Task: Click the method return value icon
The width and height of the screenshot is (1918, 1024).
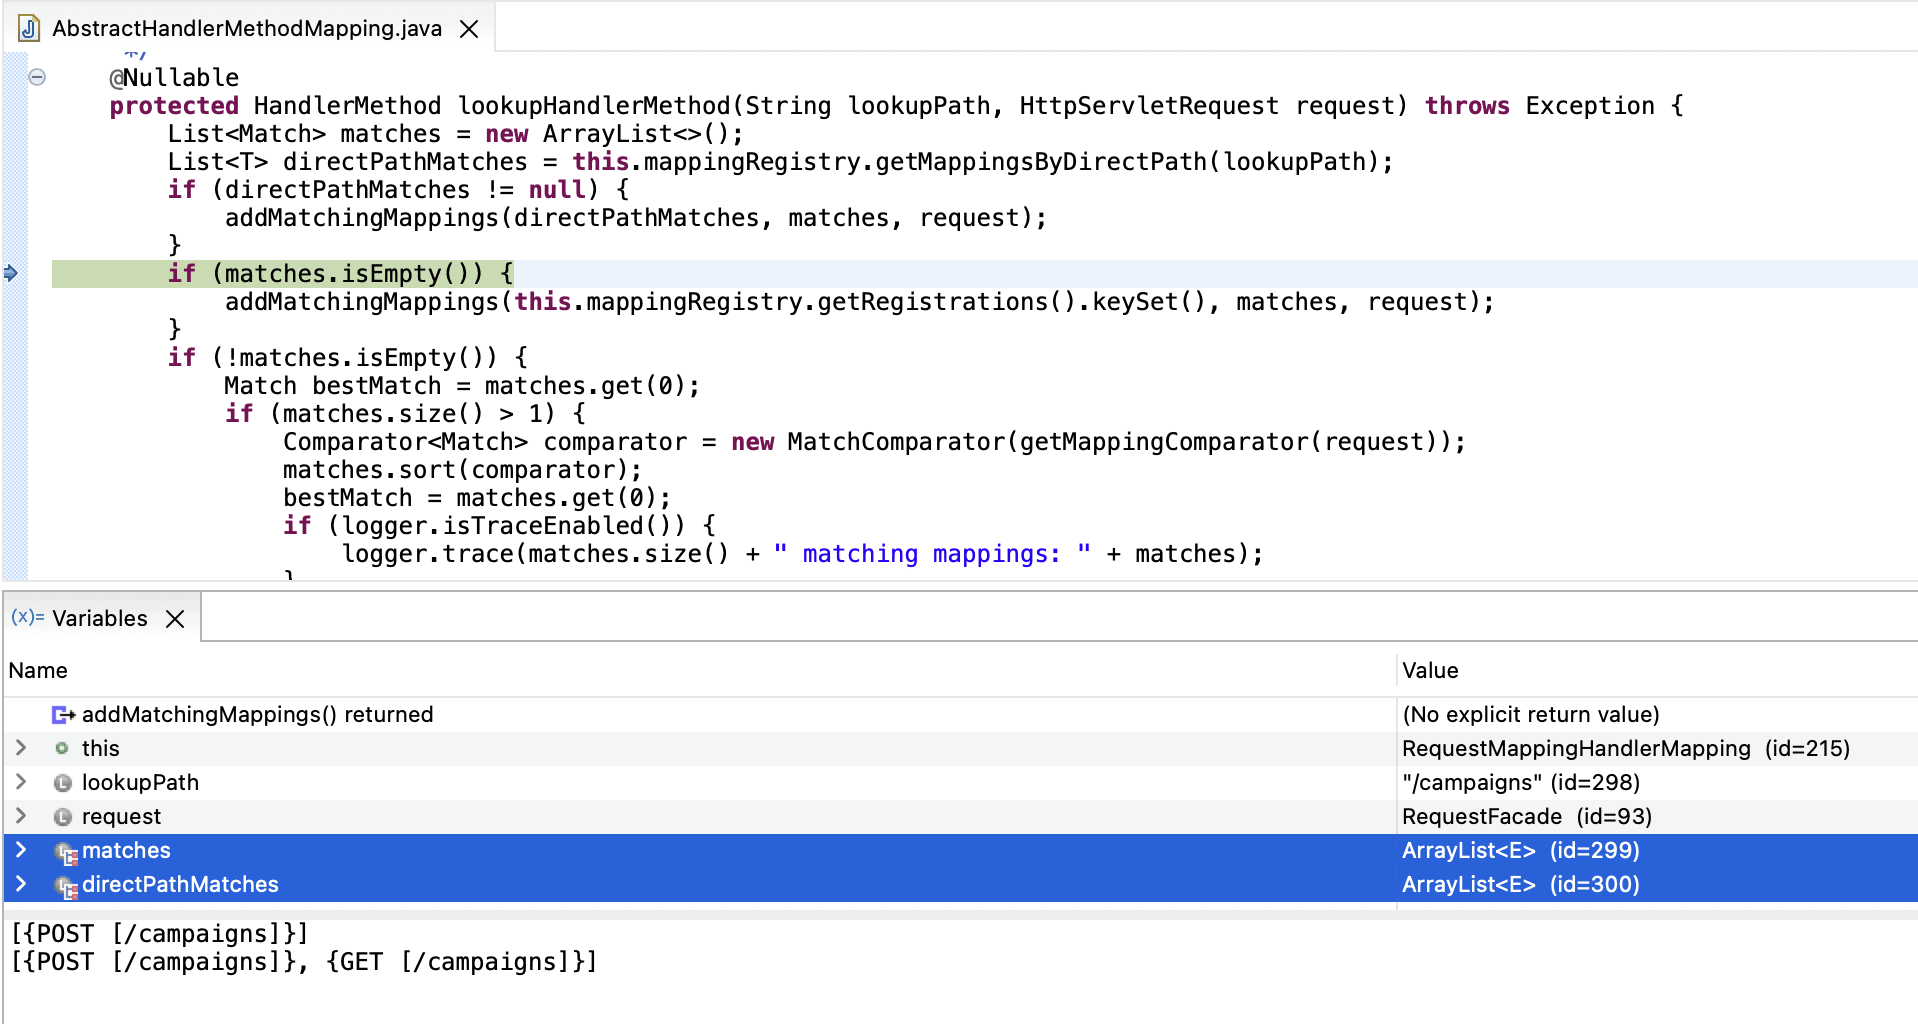Action: point(64,715)
